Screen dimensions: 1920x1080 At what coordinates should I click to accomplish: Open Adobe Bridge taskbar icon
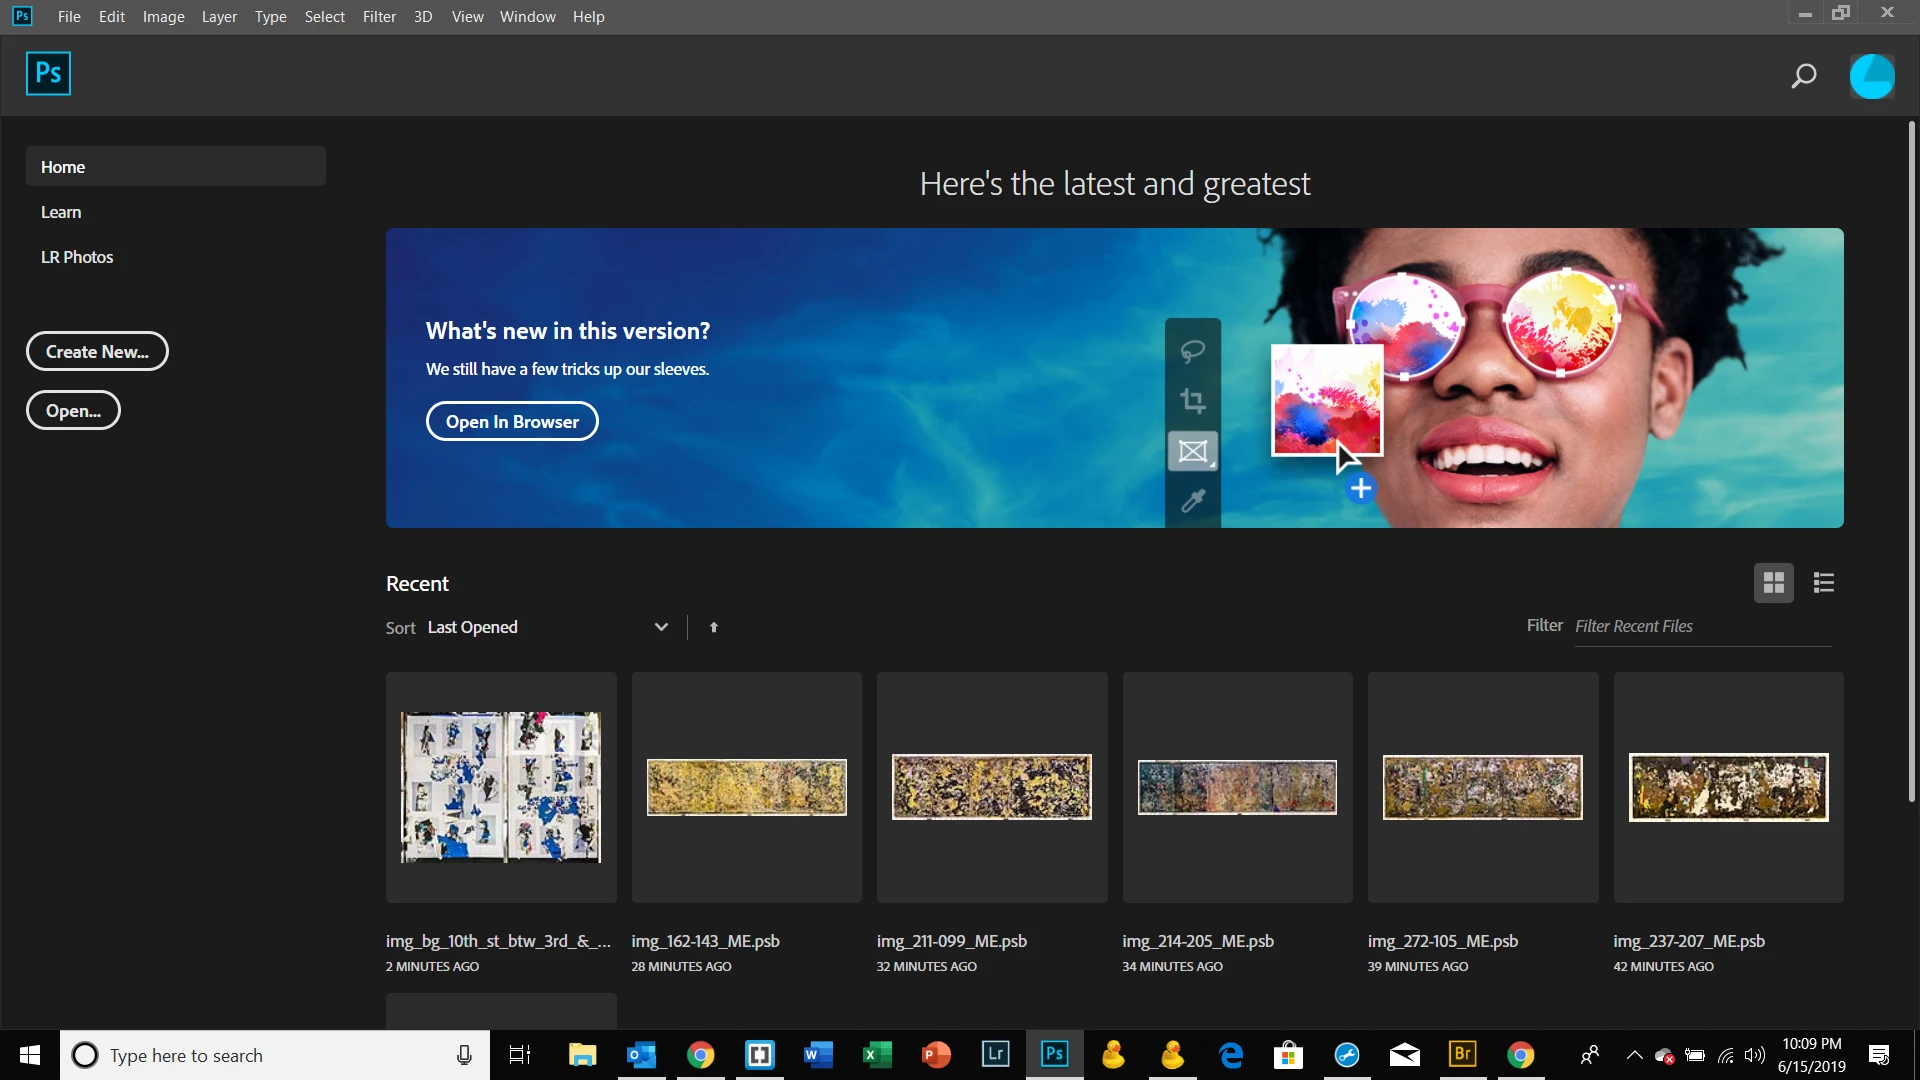click(x=1462, y=1054)
